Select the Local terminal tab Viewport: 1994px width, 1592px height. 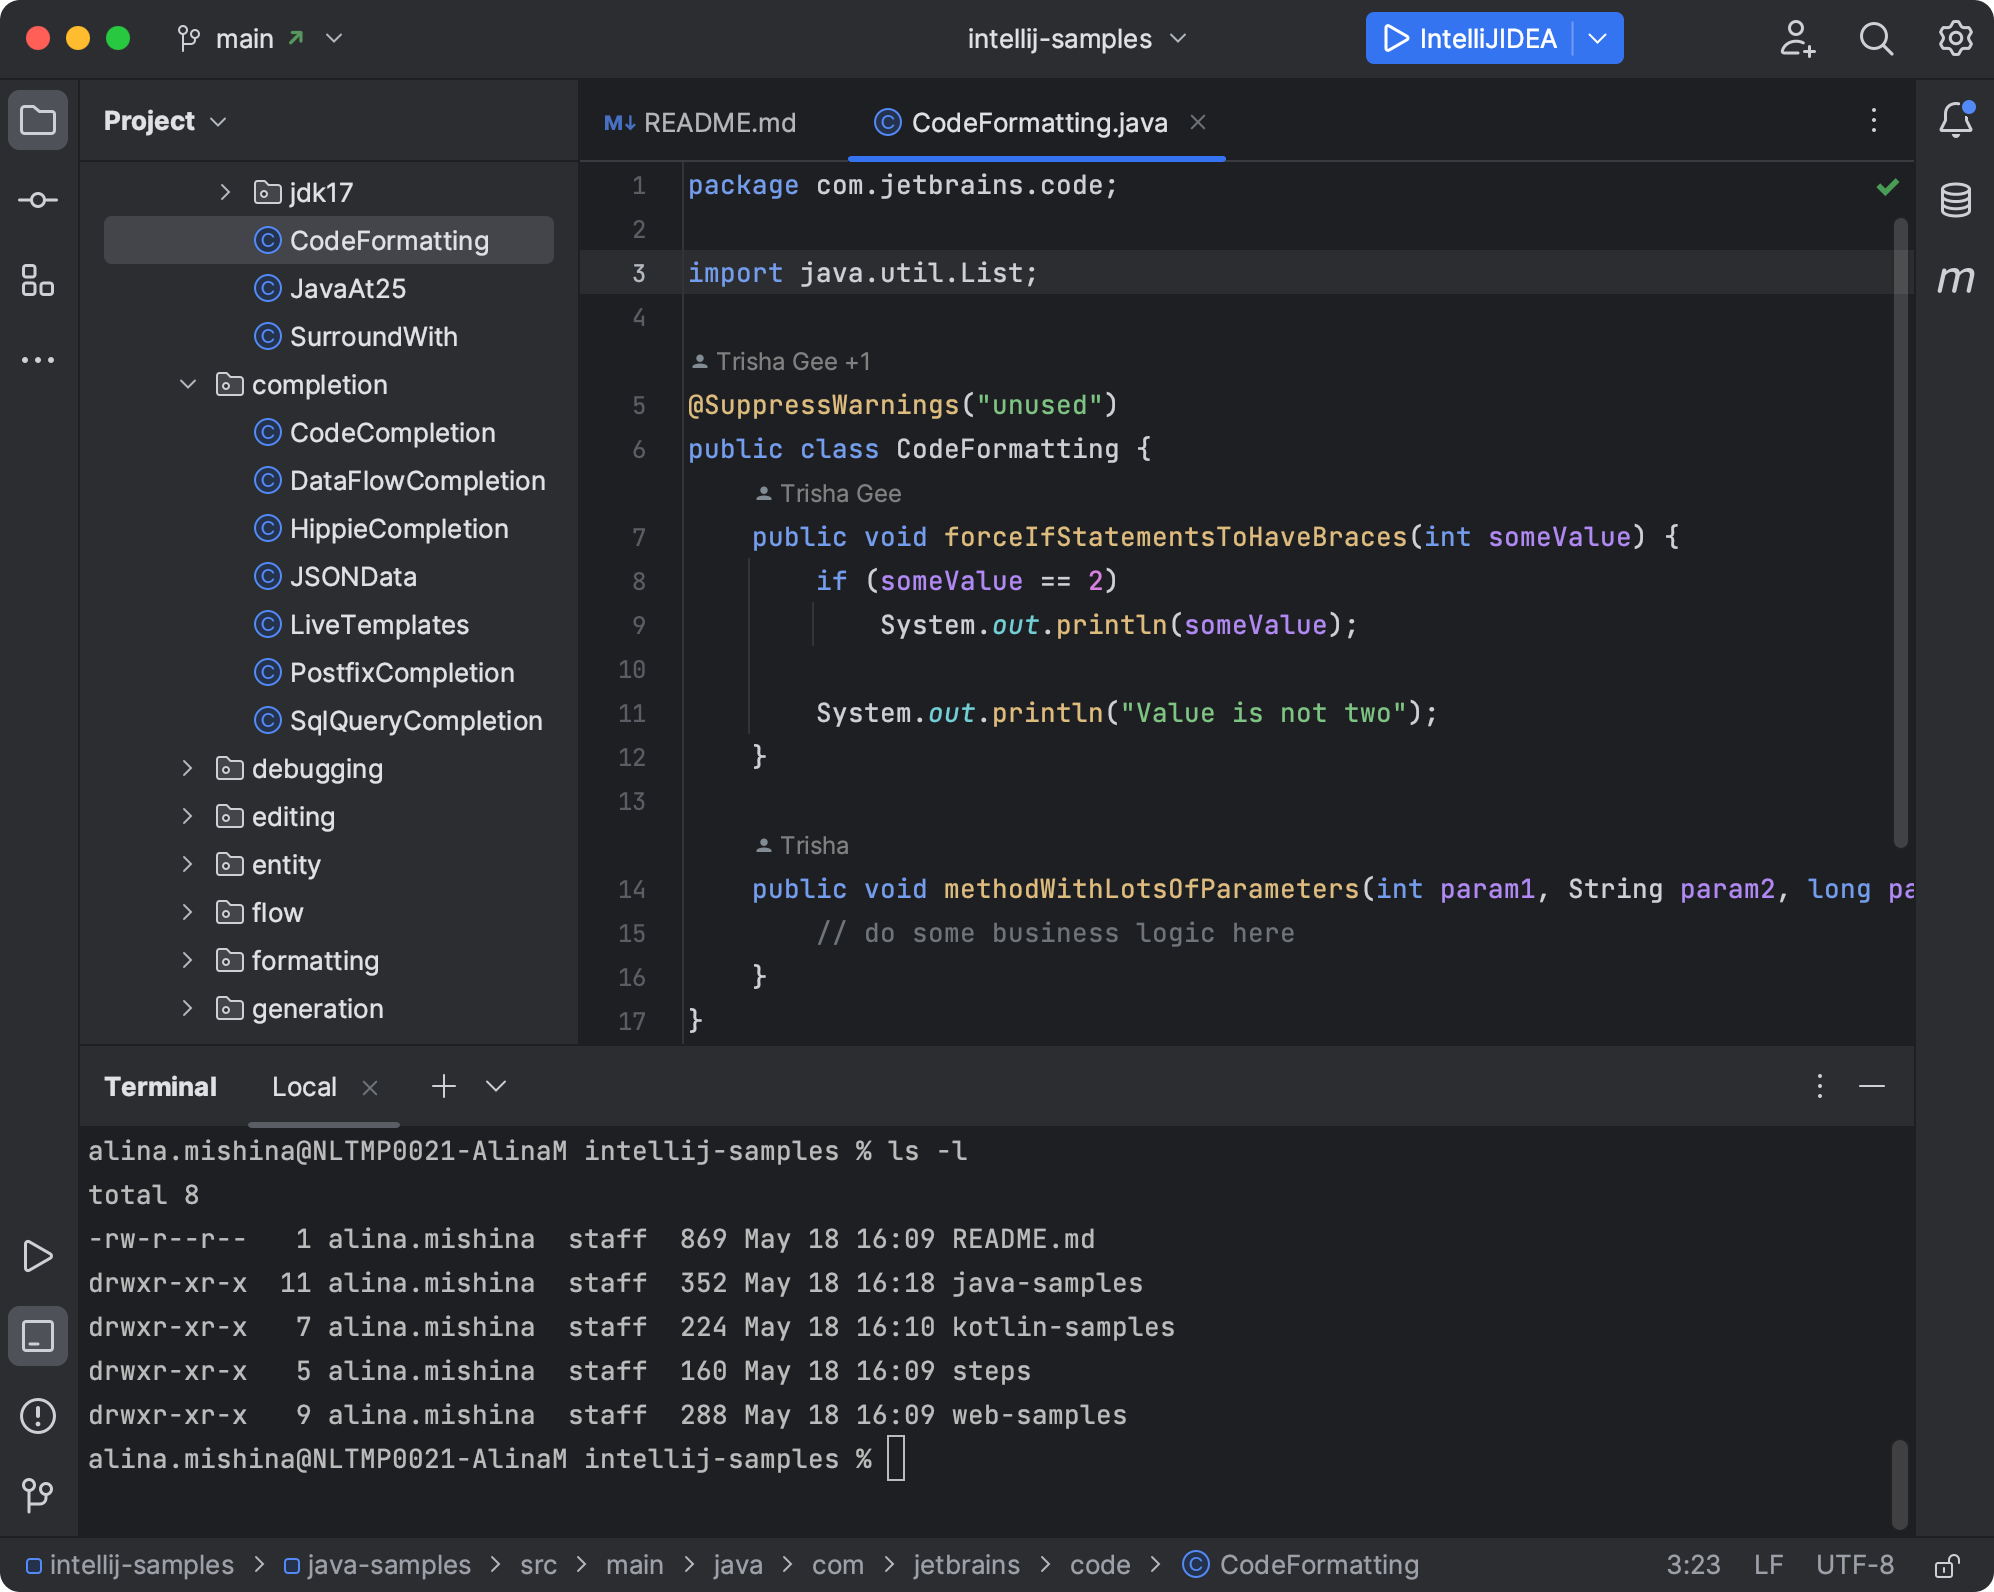click(x=304, y=1087)
